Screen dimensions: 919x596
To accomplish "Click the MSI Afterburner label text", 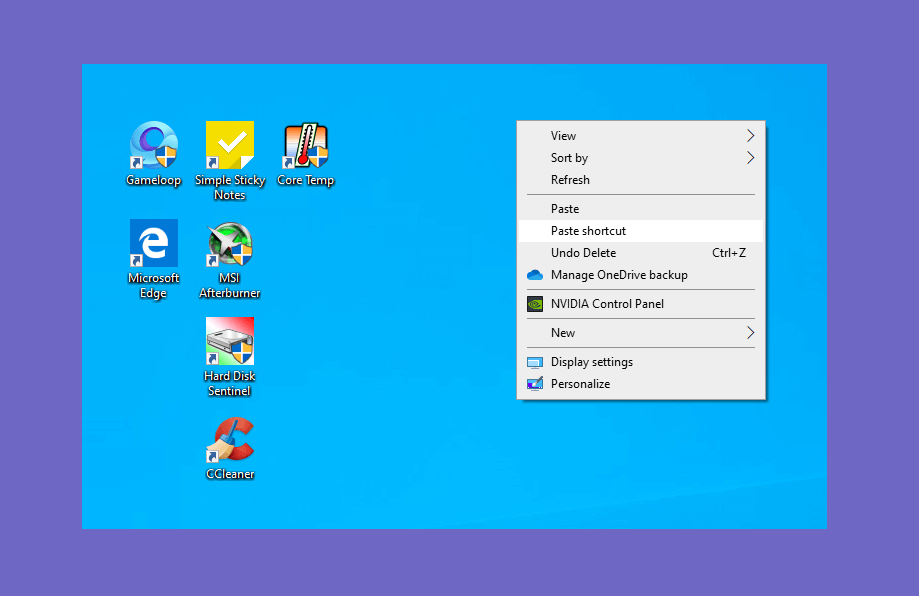I will (x=230, y=285).
